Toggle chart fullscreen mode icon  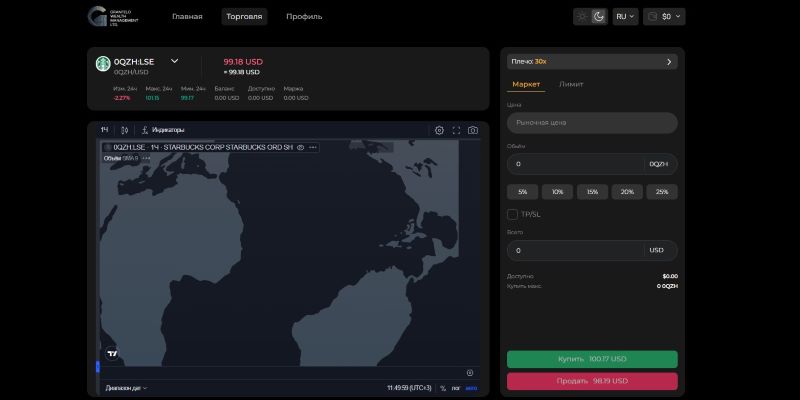pos(456,130)
